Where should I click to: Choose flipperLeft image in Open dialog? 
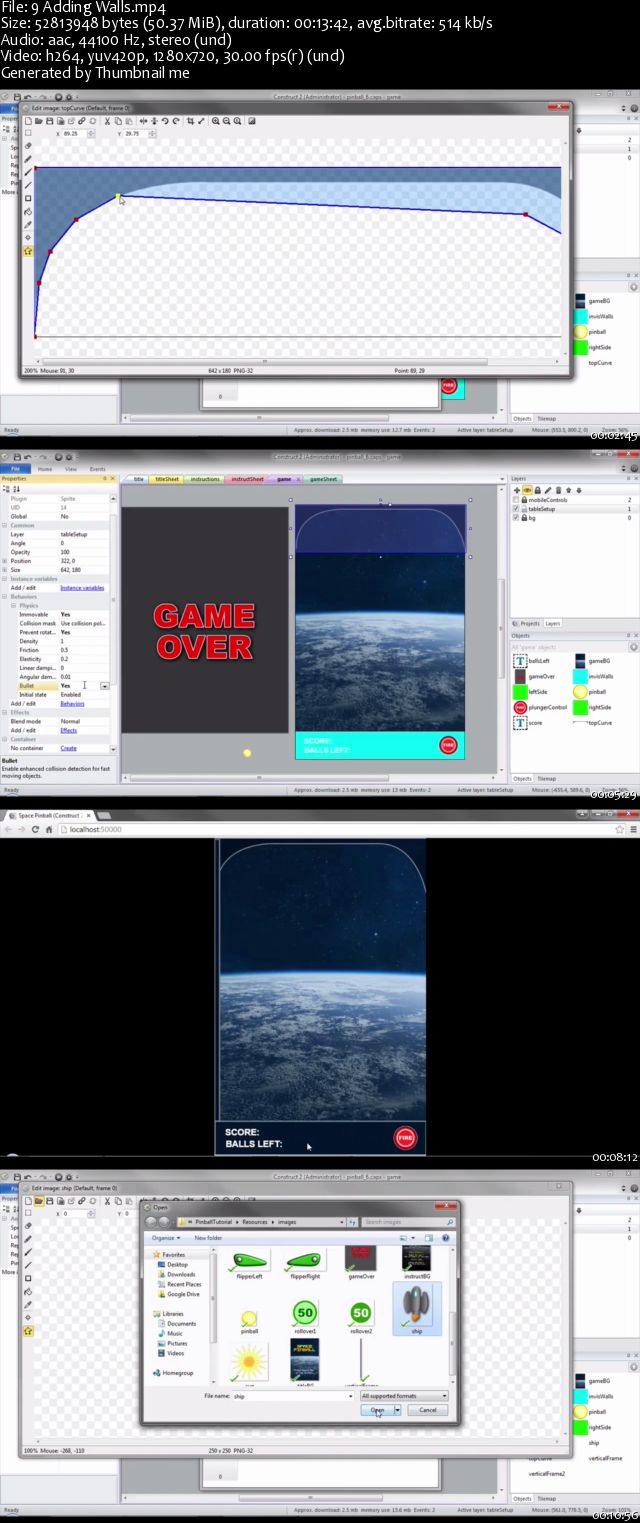point(249,1263)
